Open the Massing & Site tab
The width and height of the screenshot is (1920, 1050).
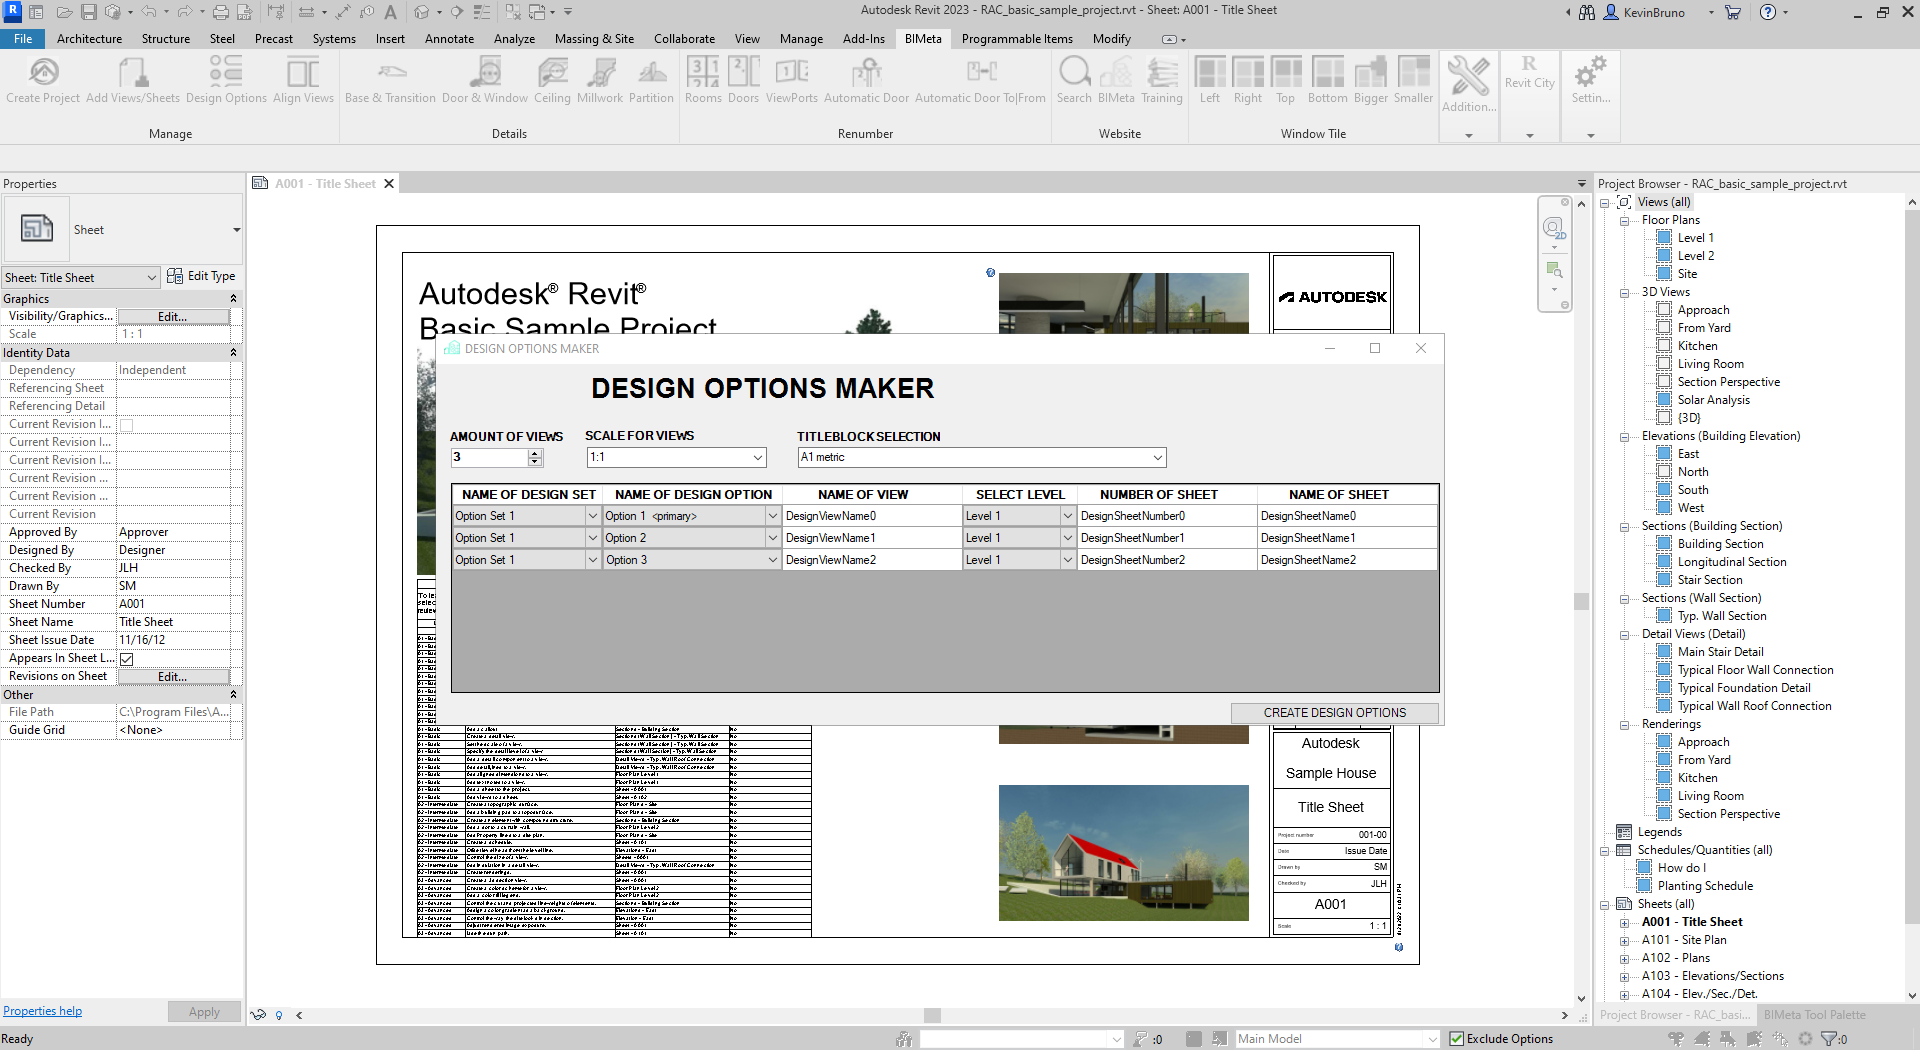pyautogui.click(x=594, y=39)
